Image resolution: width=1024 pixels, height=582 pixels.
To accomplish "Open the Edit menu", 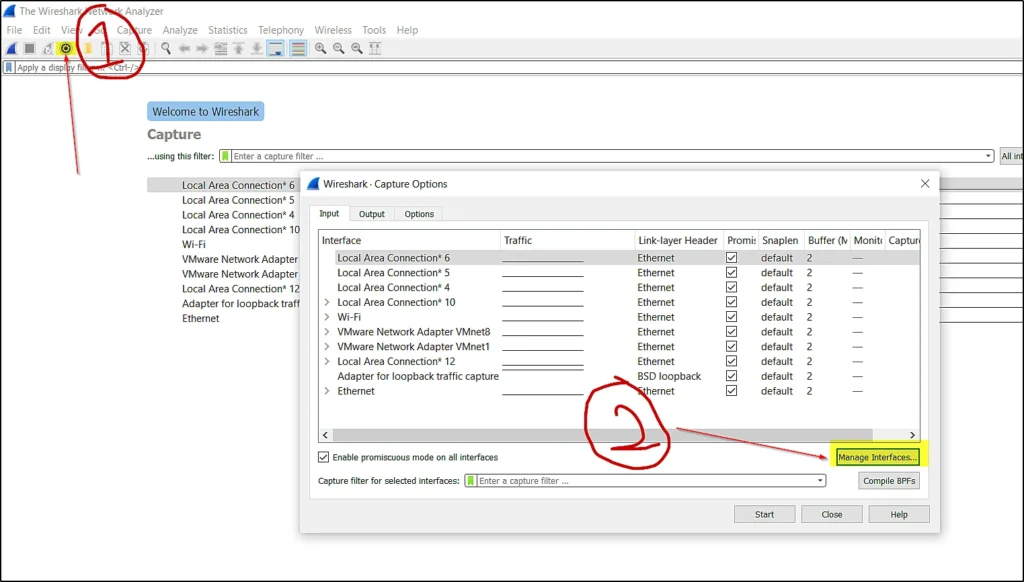I will click(42, 30).
